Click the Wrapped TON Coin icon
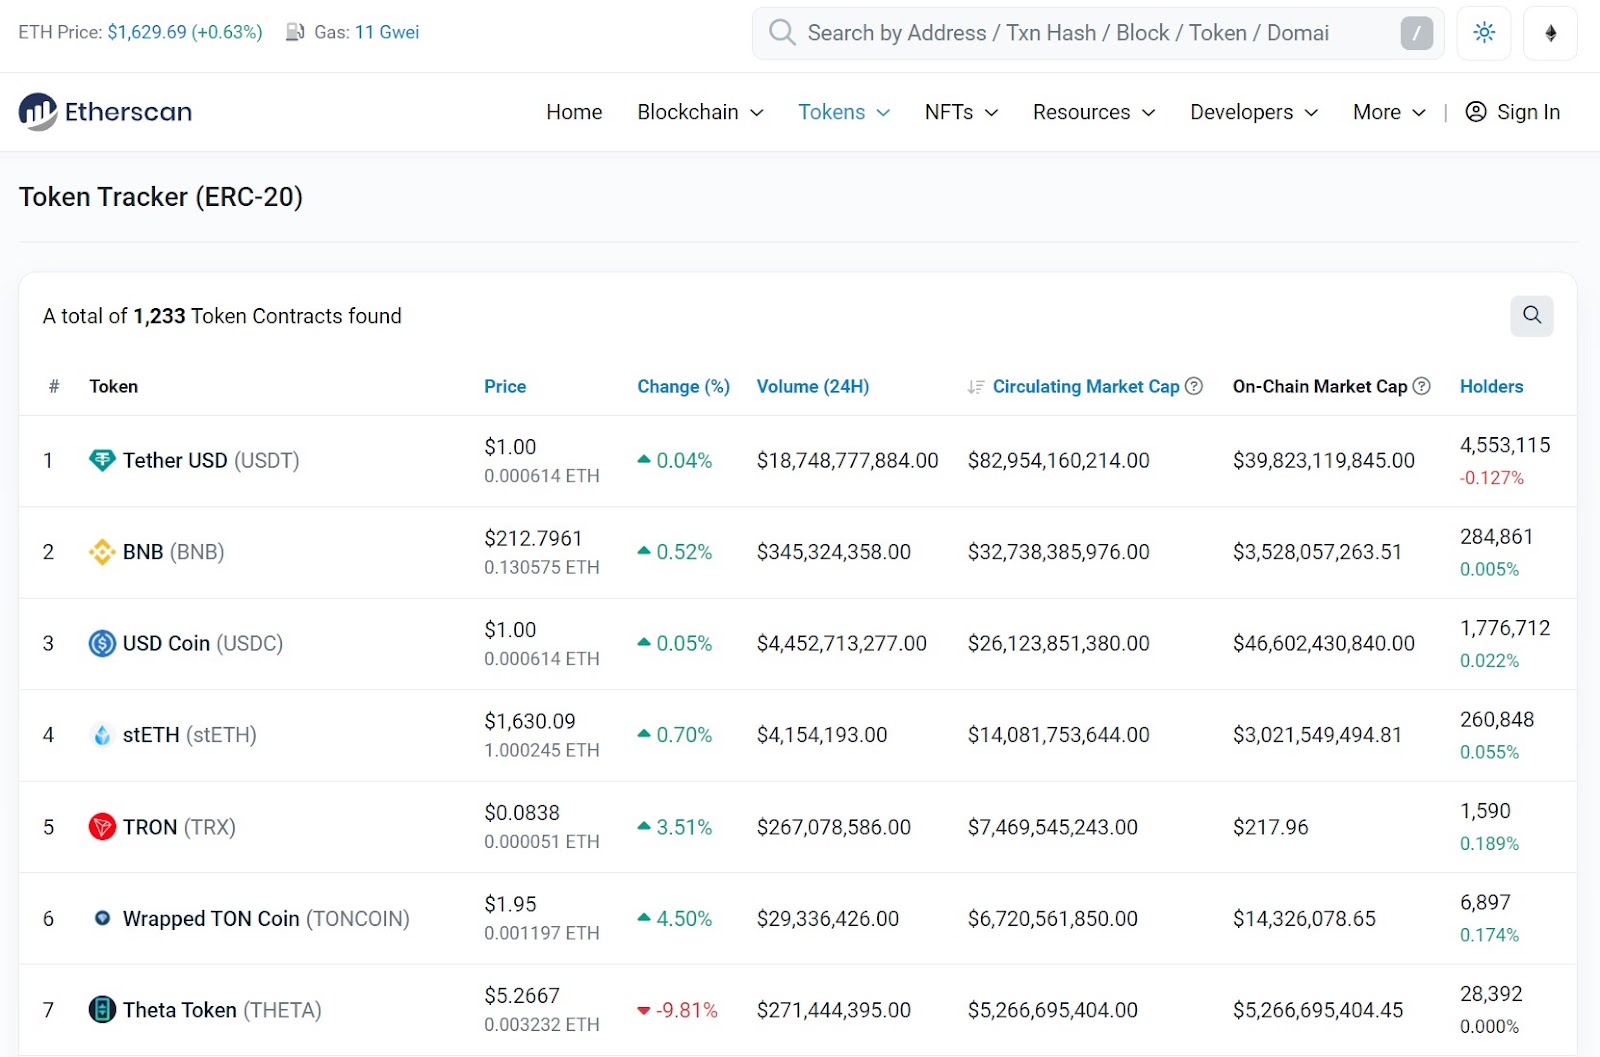The width and height of the screenshot is (1600, 1057). 102,918
